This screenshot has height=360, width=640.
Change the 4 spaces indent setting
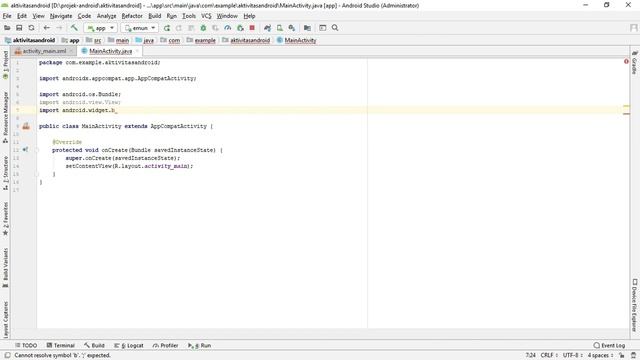pyautogui.click(x=600, y=356)
